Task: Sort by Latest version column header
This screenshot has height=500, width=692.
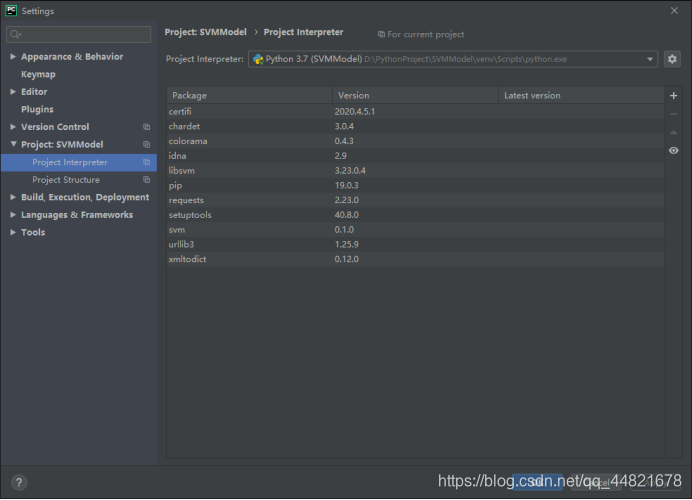Action: click(x=581, y=95)
